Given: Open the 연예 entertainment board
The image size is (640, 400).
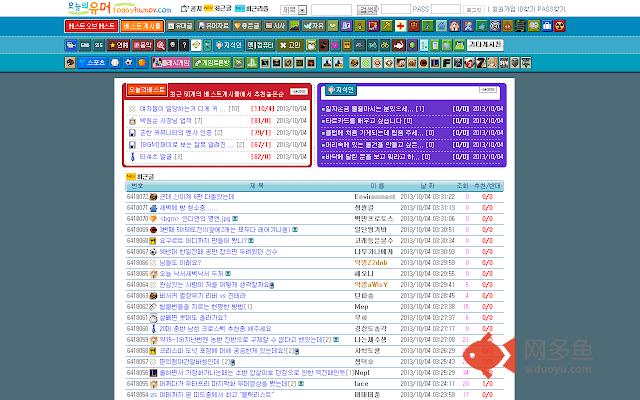Looking at the screenshot, I should 118,45.
